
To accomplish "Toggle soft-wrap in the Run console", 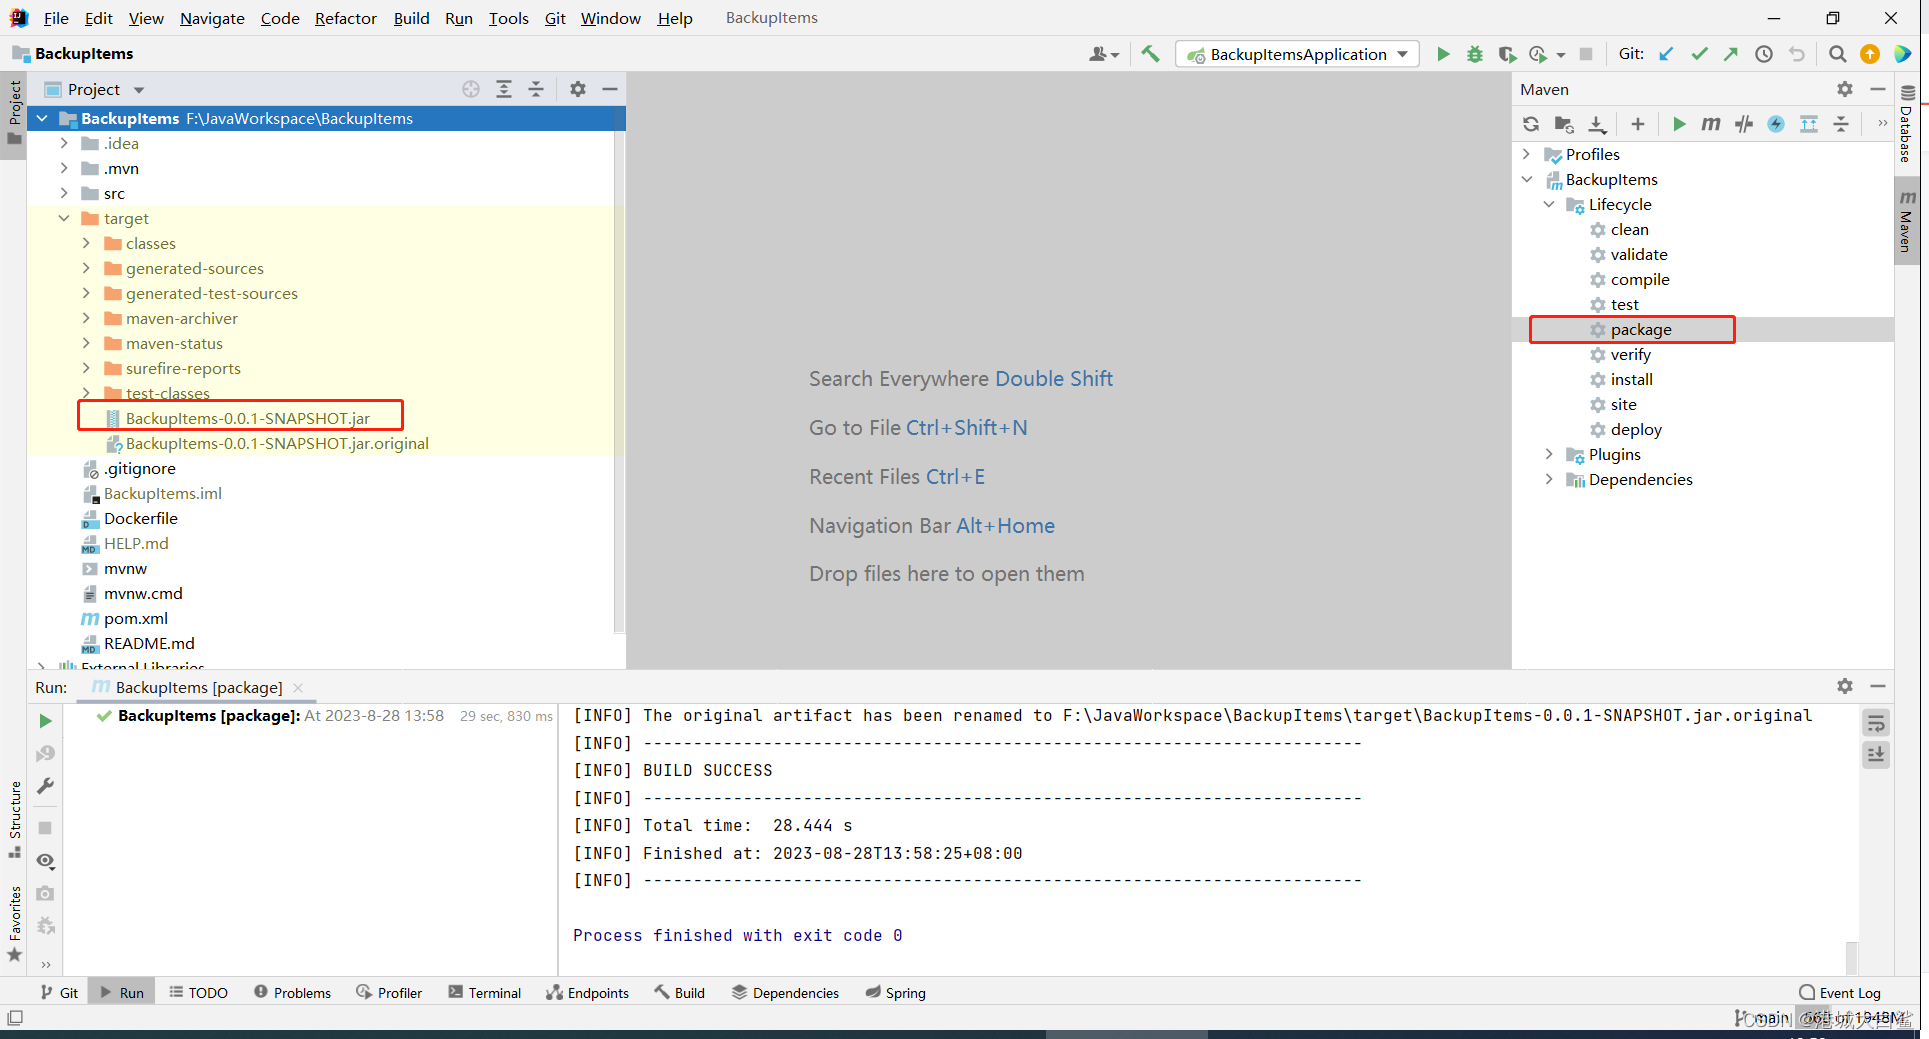I will (x=1875, y=722).
